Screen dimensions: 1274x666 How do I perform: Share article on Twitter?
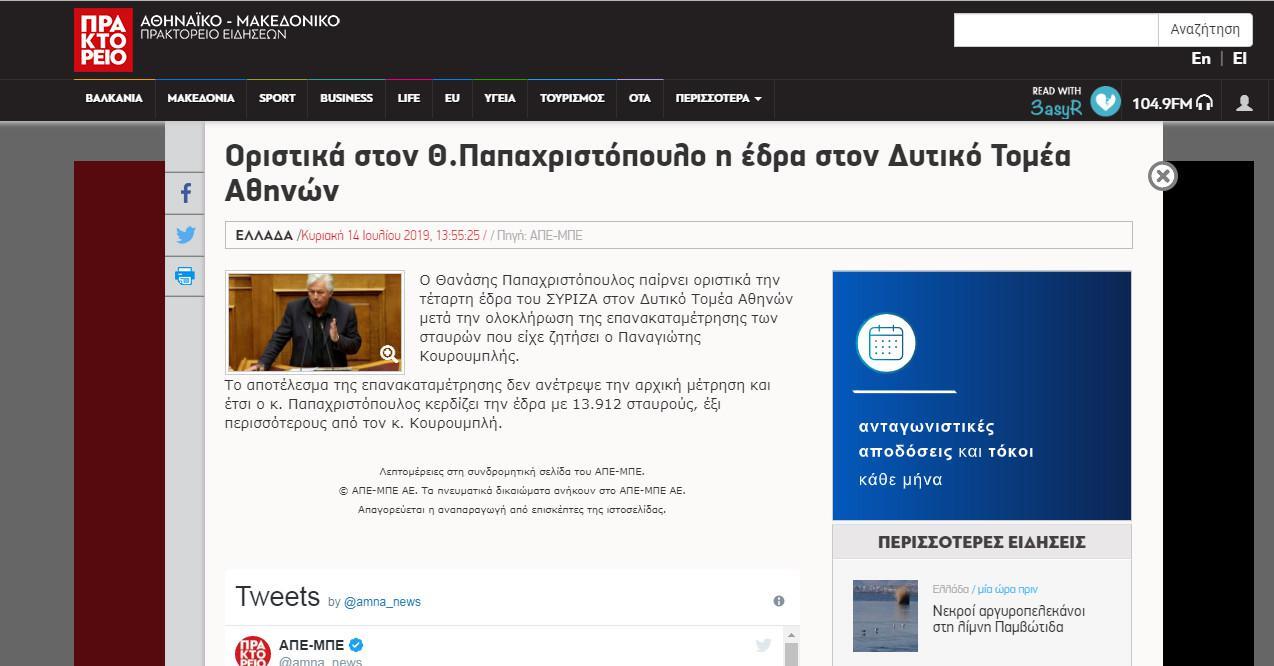pos(185,235)
